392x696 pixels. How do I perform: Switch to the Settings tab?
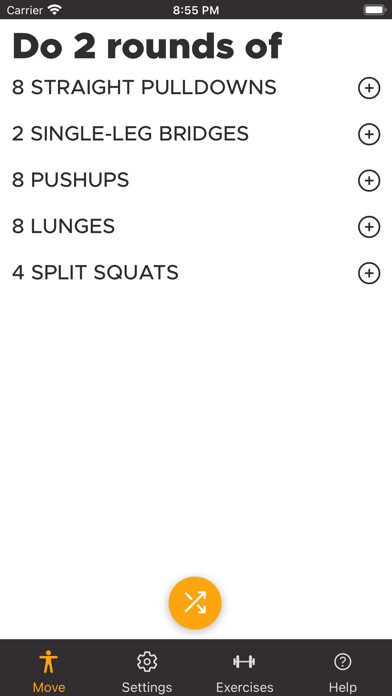click(x=147, y=668)
